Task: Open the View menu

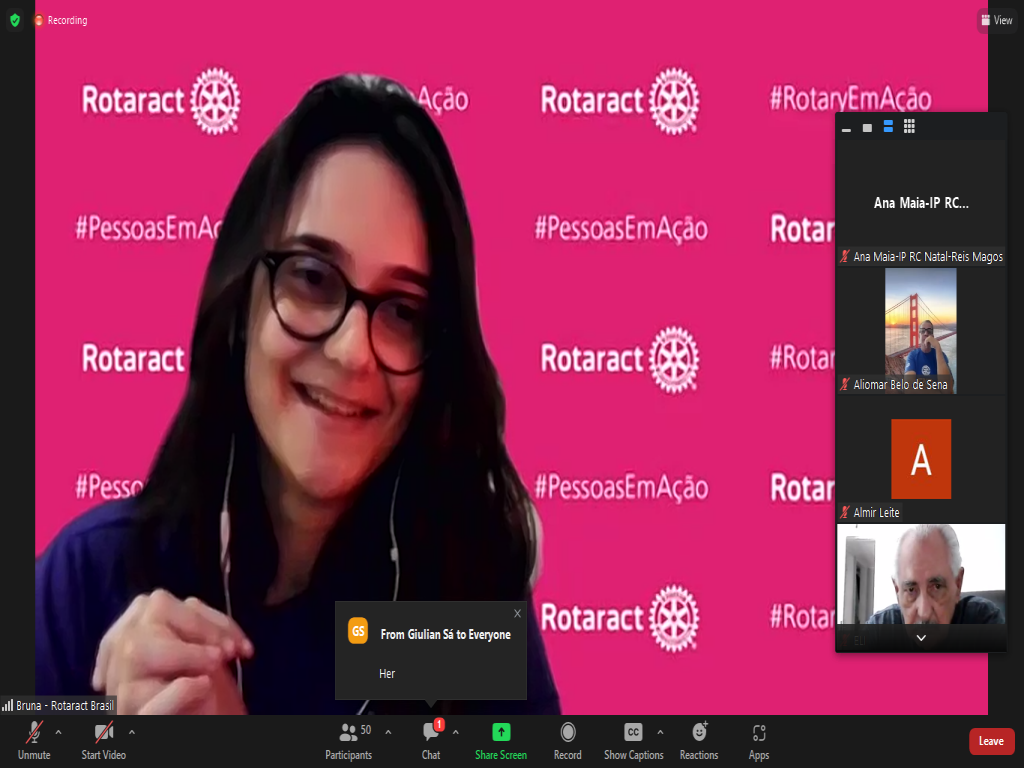Action: pyautogui.click(x=997, y=20)
